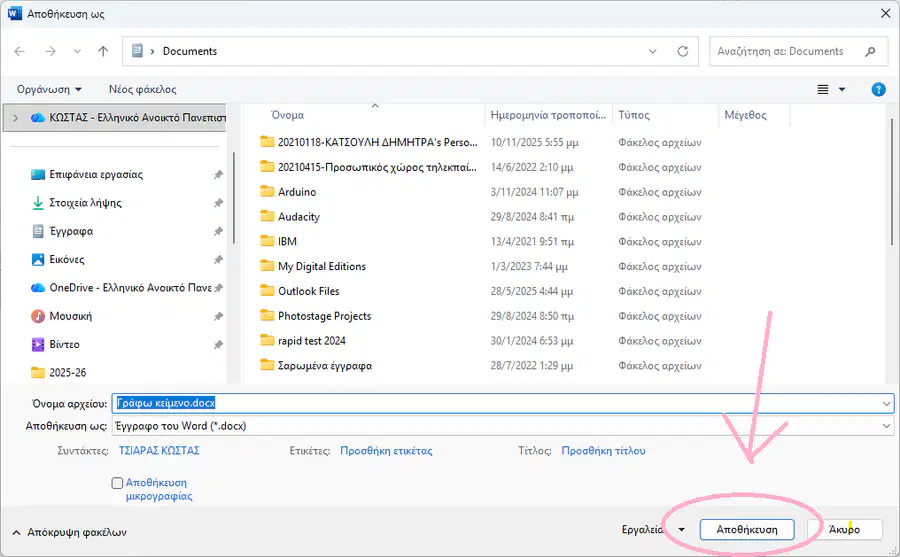The image size is (900, 557).
Task: Create a new folder with Νέος φάκελος
Action: click(142, 89)
